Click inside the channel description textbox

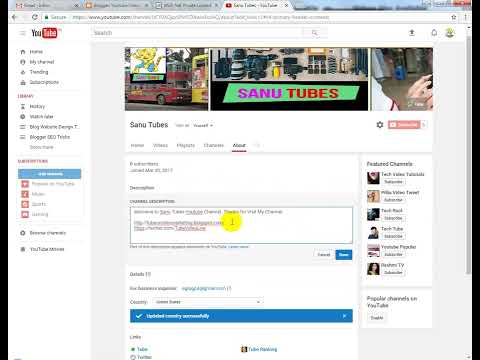(241, 225)
